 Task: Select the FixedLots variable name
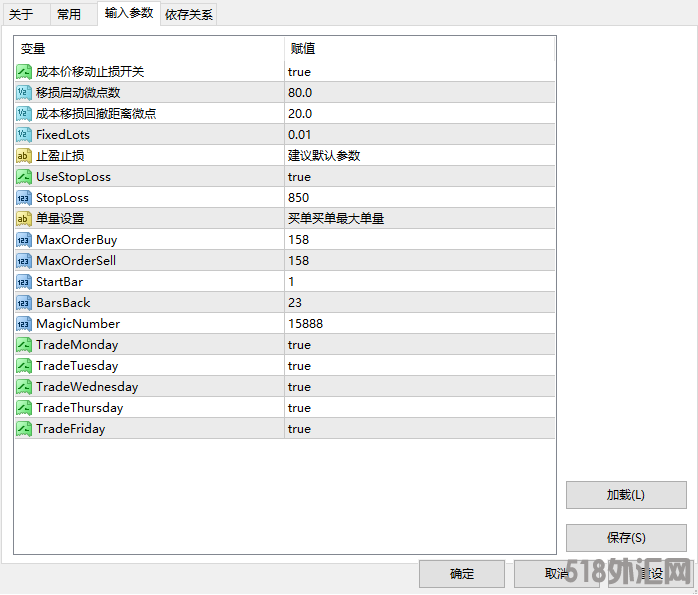point(63,134)
